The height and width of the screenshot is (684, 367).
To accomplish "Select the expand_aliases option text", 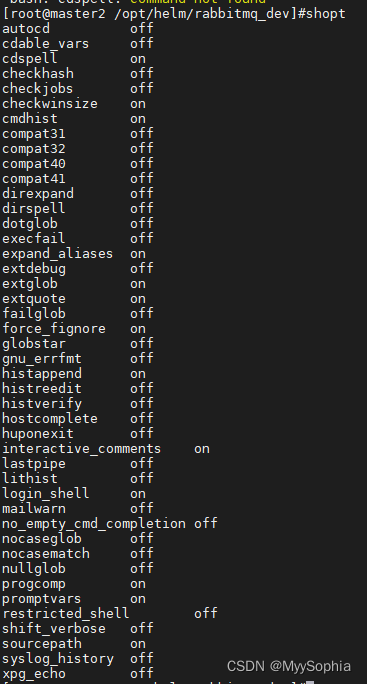I will click(x=58, y=254).
